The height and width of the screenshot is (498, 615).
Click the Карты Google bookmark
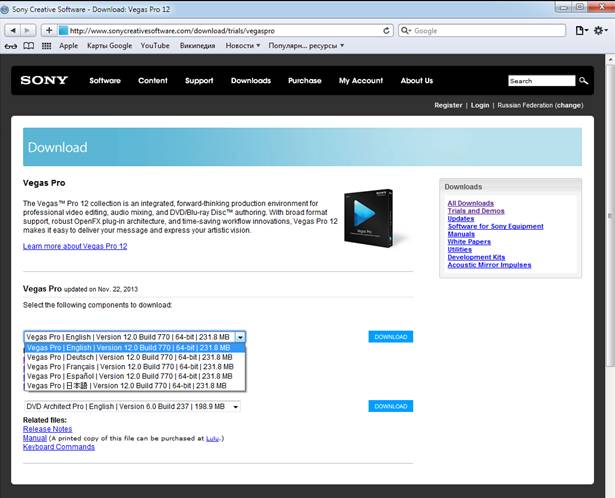point(109,46)
